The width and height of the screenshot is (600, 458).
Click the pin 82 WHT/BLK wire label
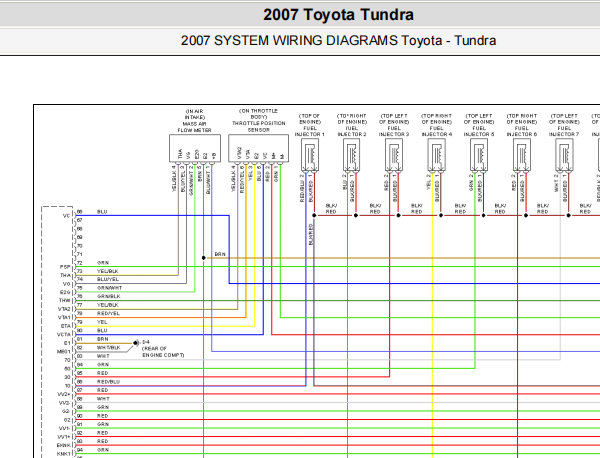pyautogui.click(x=109, y=348)
